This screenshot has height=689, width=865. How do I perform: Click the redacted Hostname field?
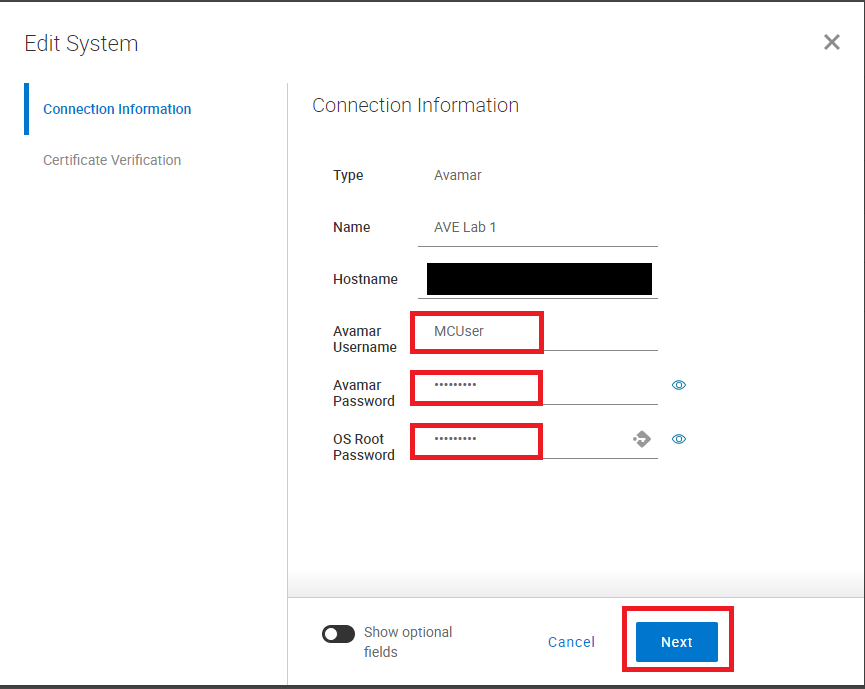coord(538,279)
